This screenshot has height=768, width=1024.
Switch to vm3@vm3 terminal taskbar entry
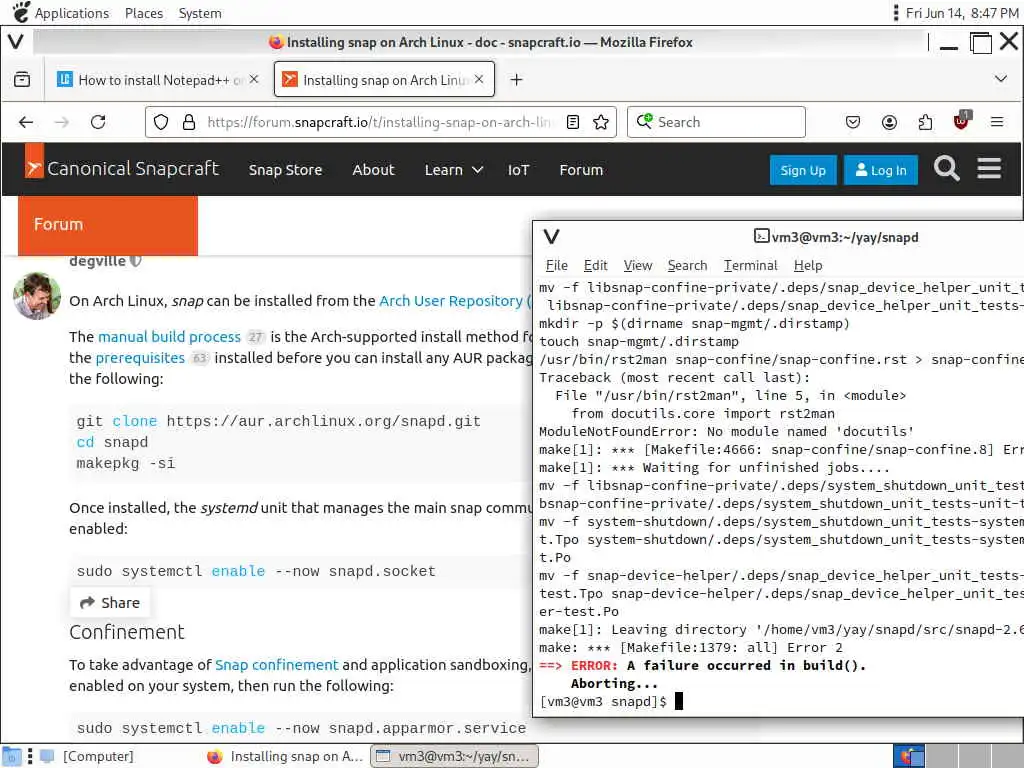(x=455, y=756)
